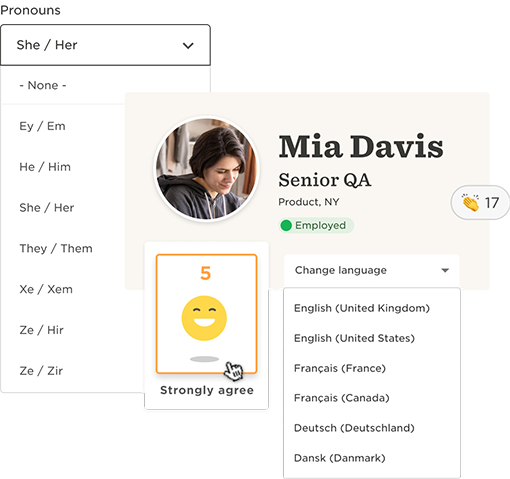Open the Pronouns She / Her dropdown
This screenshot has height=479, width=510.
point(105,45)
